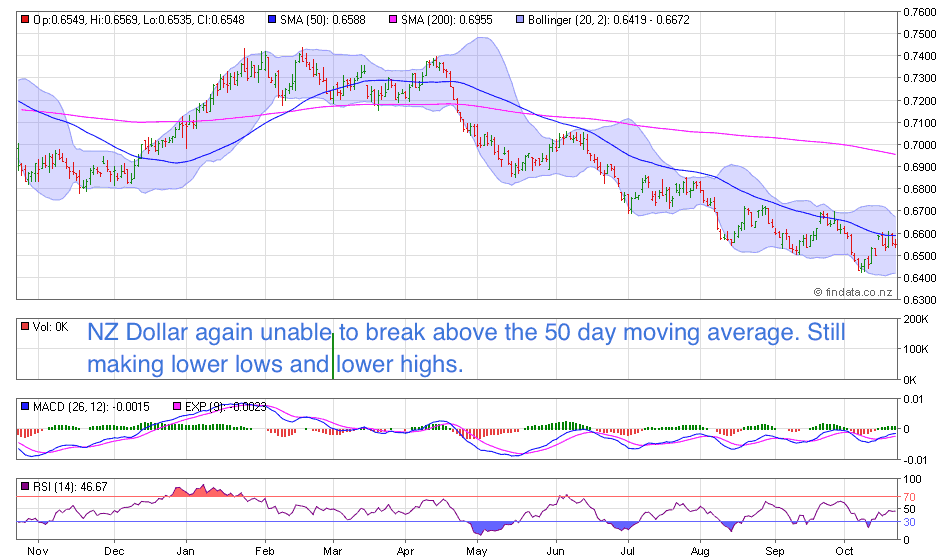This screenshot has width=940, height=560.
Task: Click the 0.01 MACD axis value
Action: (x=915, y=399)
